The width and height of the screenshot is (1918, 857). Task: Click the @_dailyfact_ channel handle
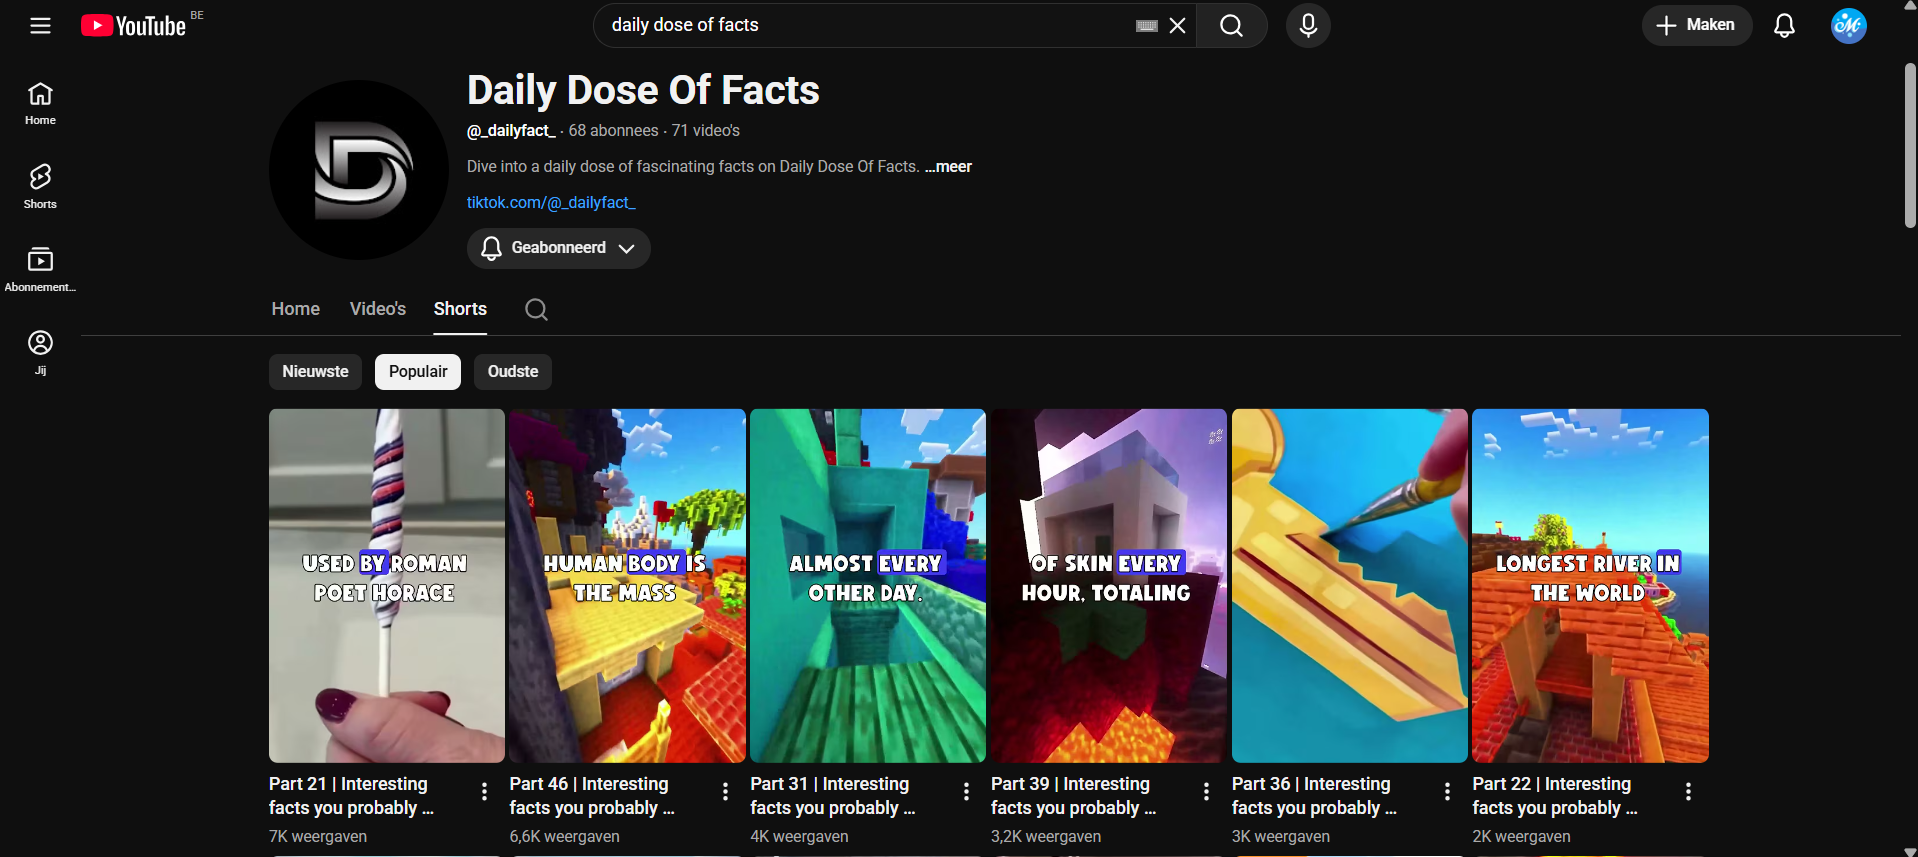point(511,131)
